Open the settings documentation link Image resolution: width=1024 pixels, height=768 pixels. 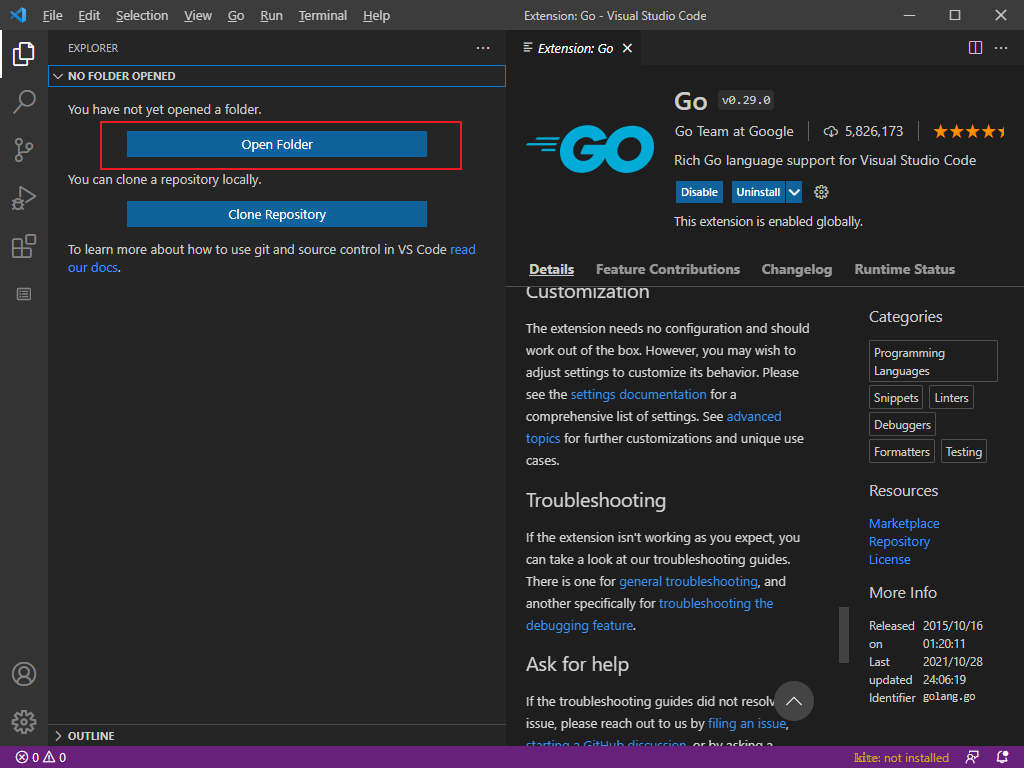point(638,394)
